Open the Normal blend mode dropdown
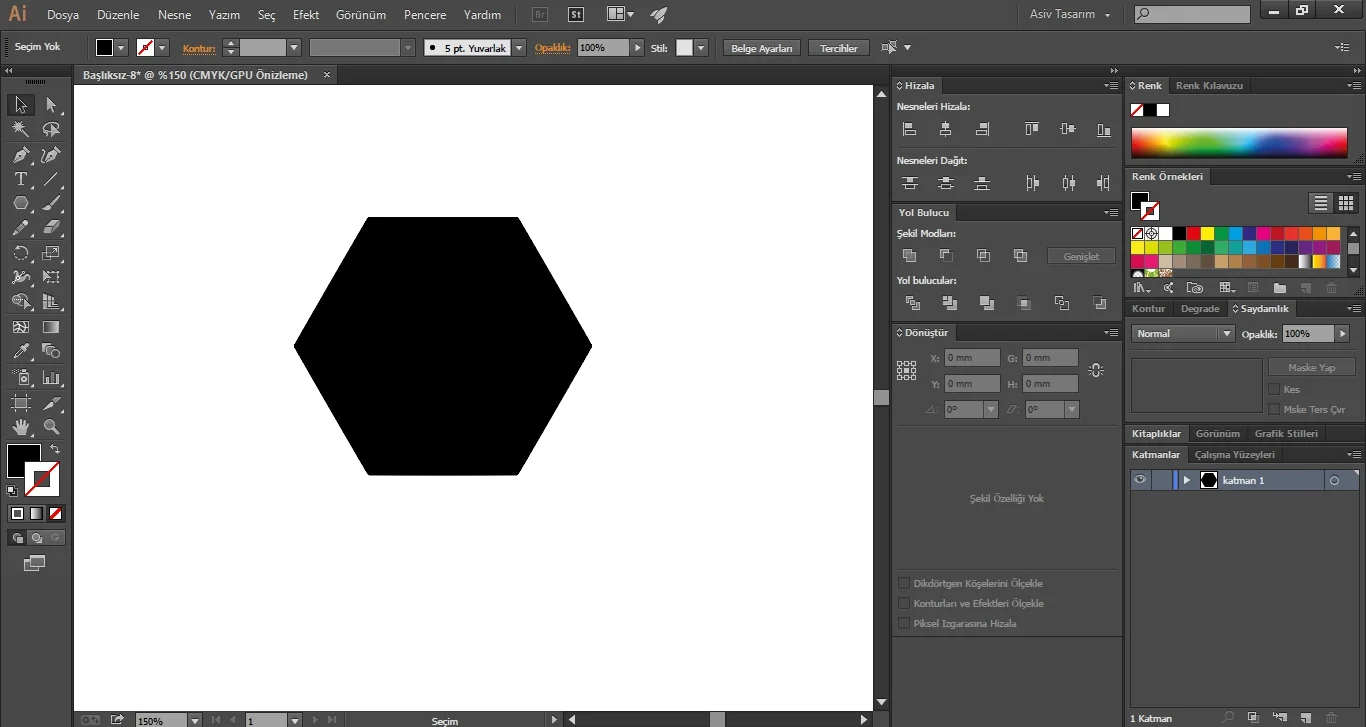This screenshot has height=727, width=1366. 1184,333
